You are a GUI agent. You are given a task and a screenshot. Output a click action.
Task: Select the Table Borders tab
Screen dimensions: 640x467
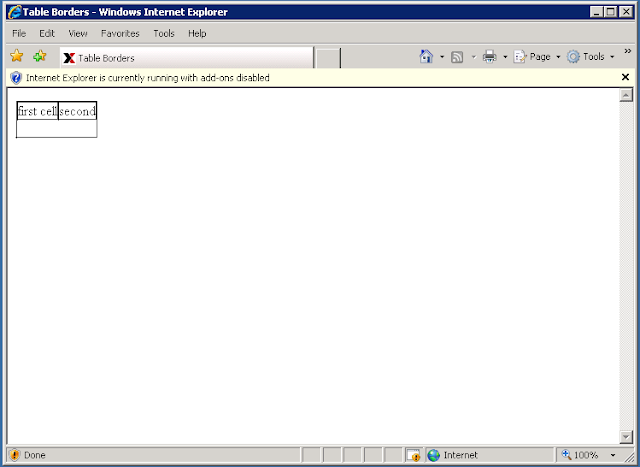pyautogui.click(x=187, y=58)
